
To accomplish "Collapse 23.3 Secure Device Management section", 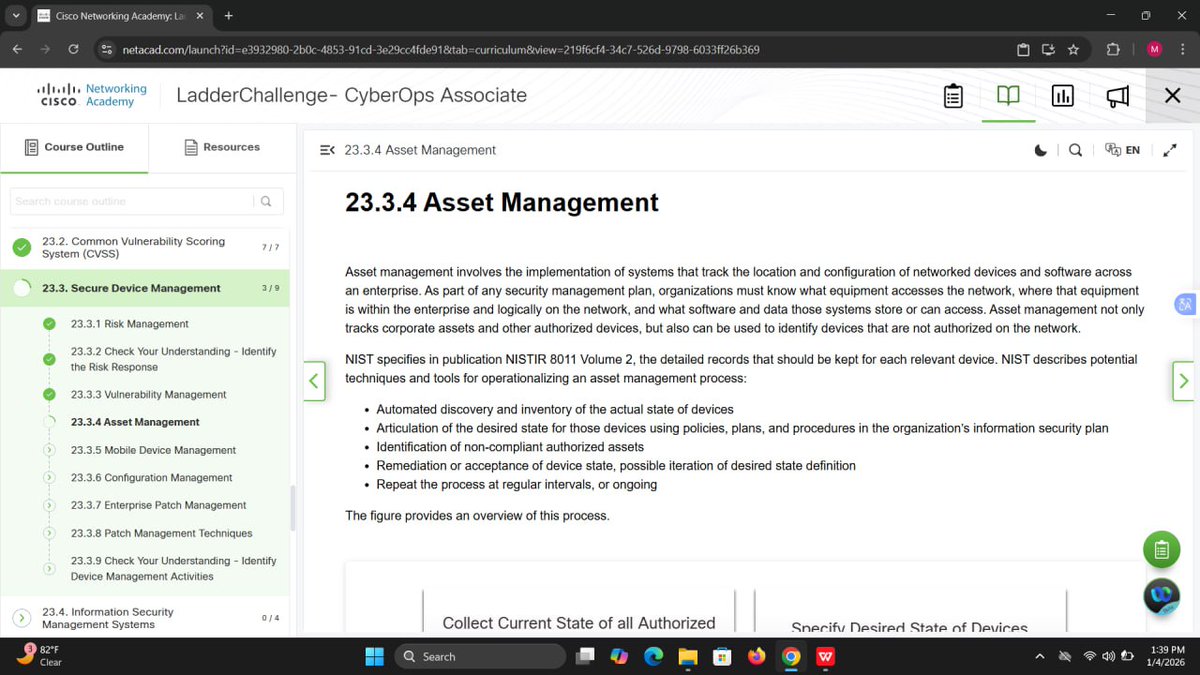I will click(145, 288).
